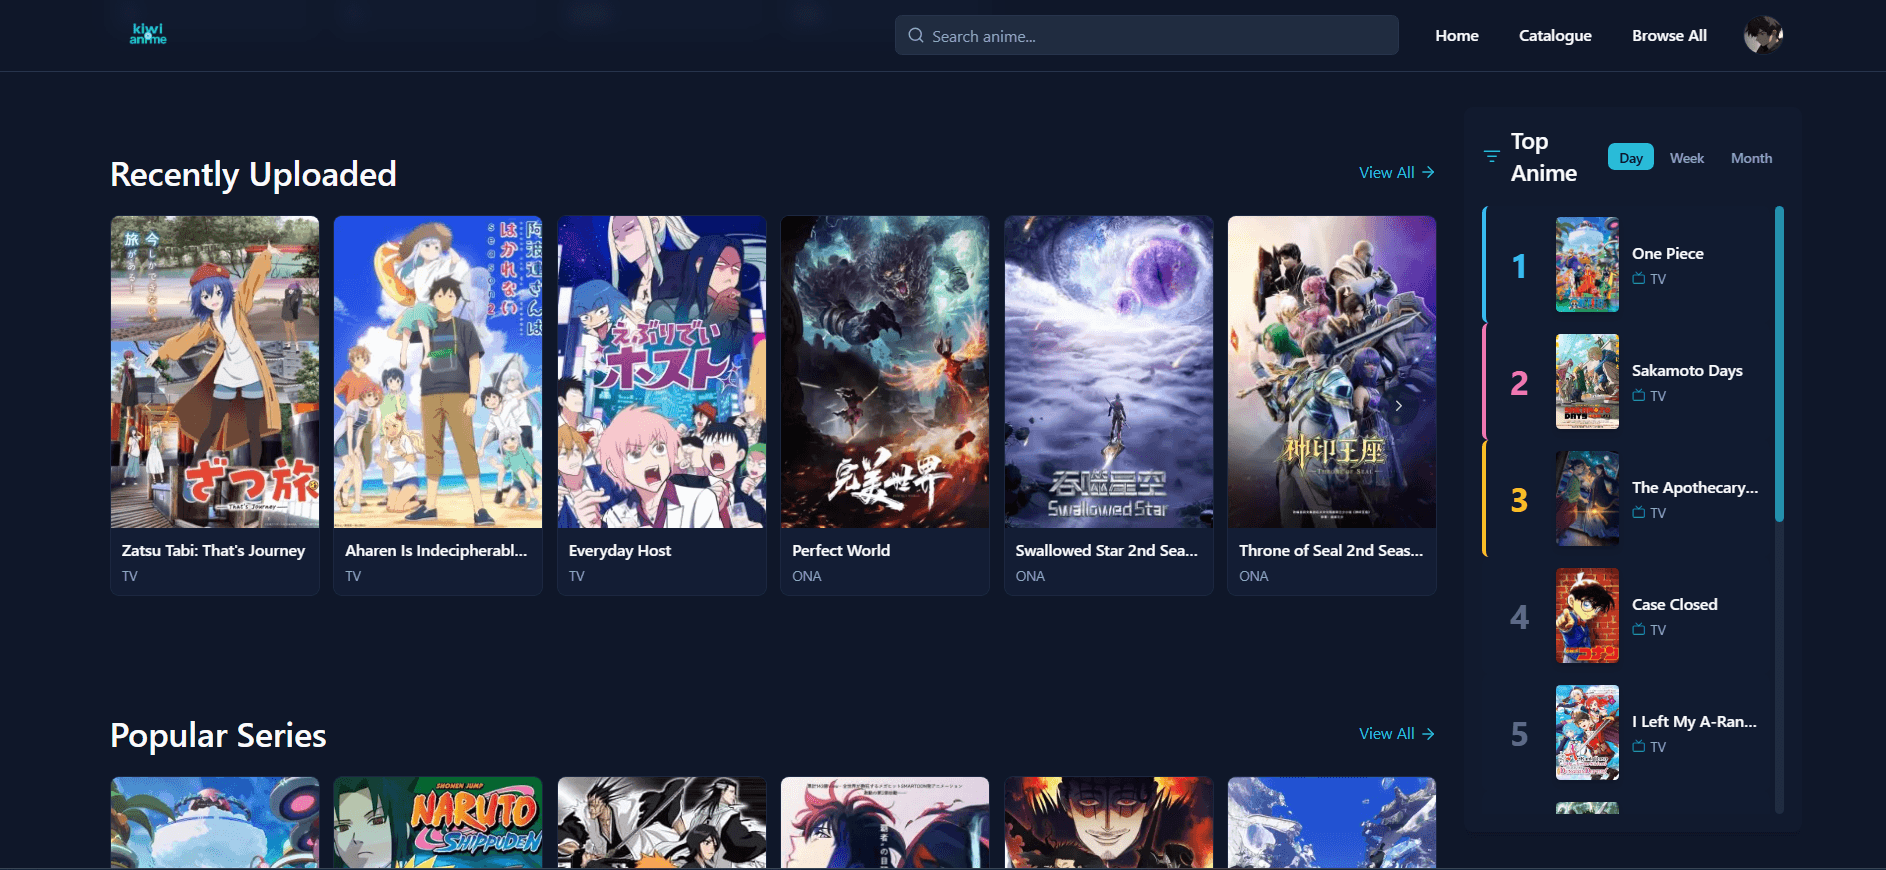
Task: Click the Top Anime list scrollbar
Action: click(x=1779, y=364)
